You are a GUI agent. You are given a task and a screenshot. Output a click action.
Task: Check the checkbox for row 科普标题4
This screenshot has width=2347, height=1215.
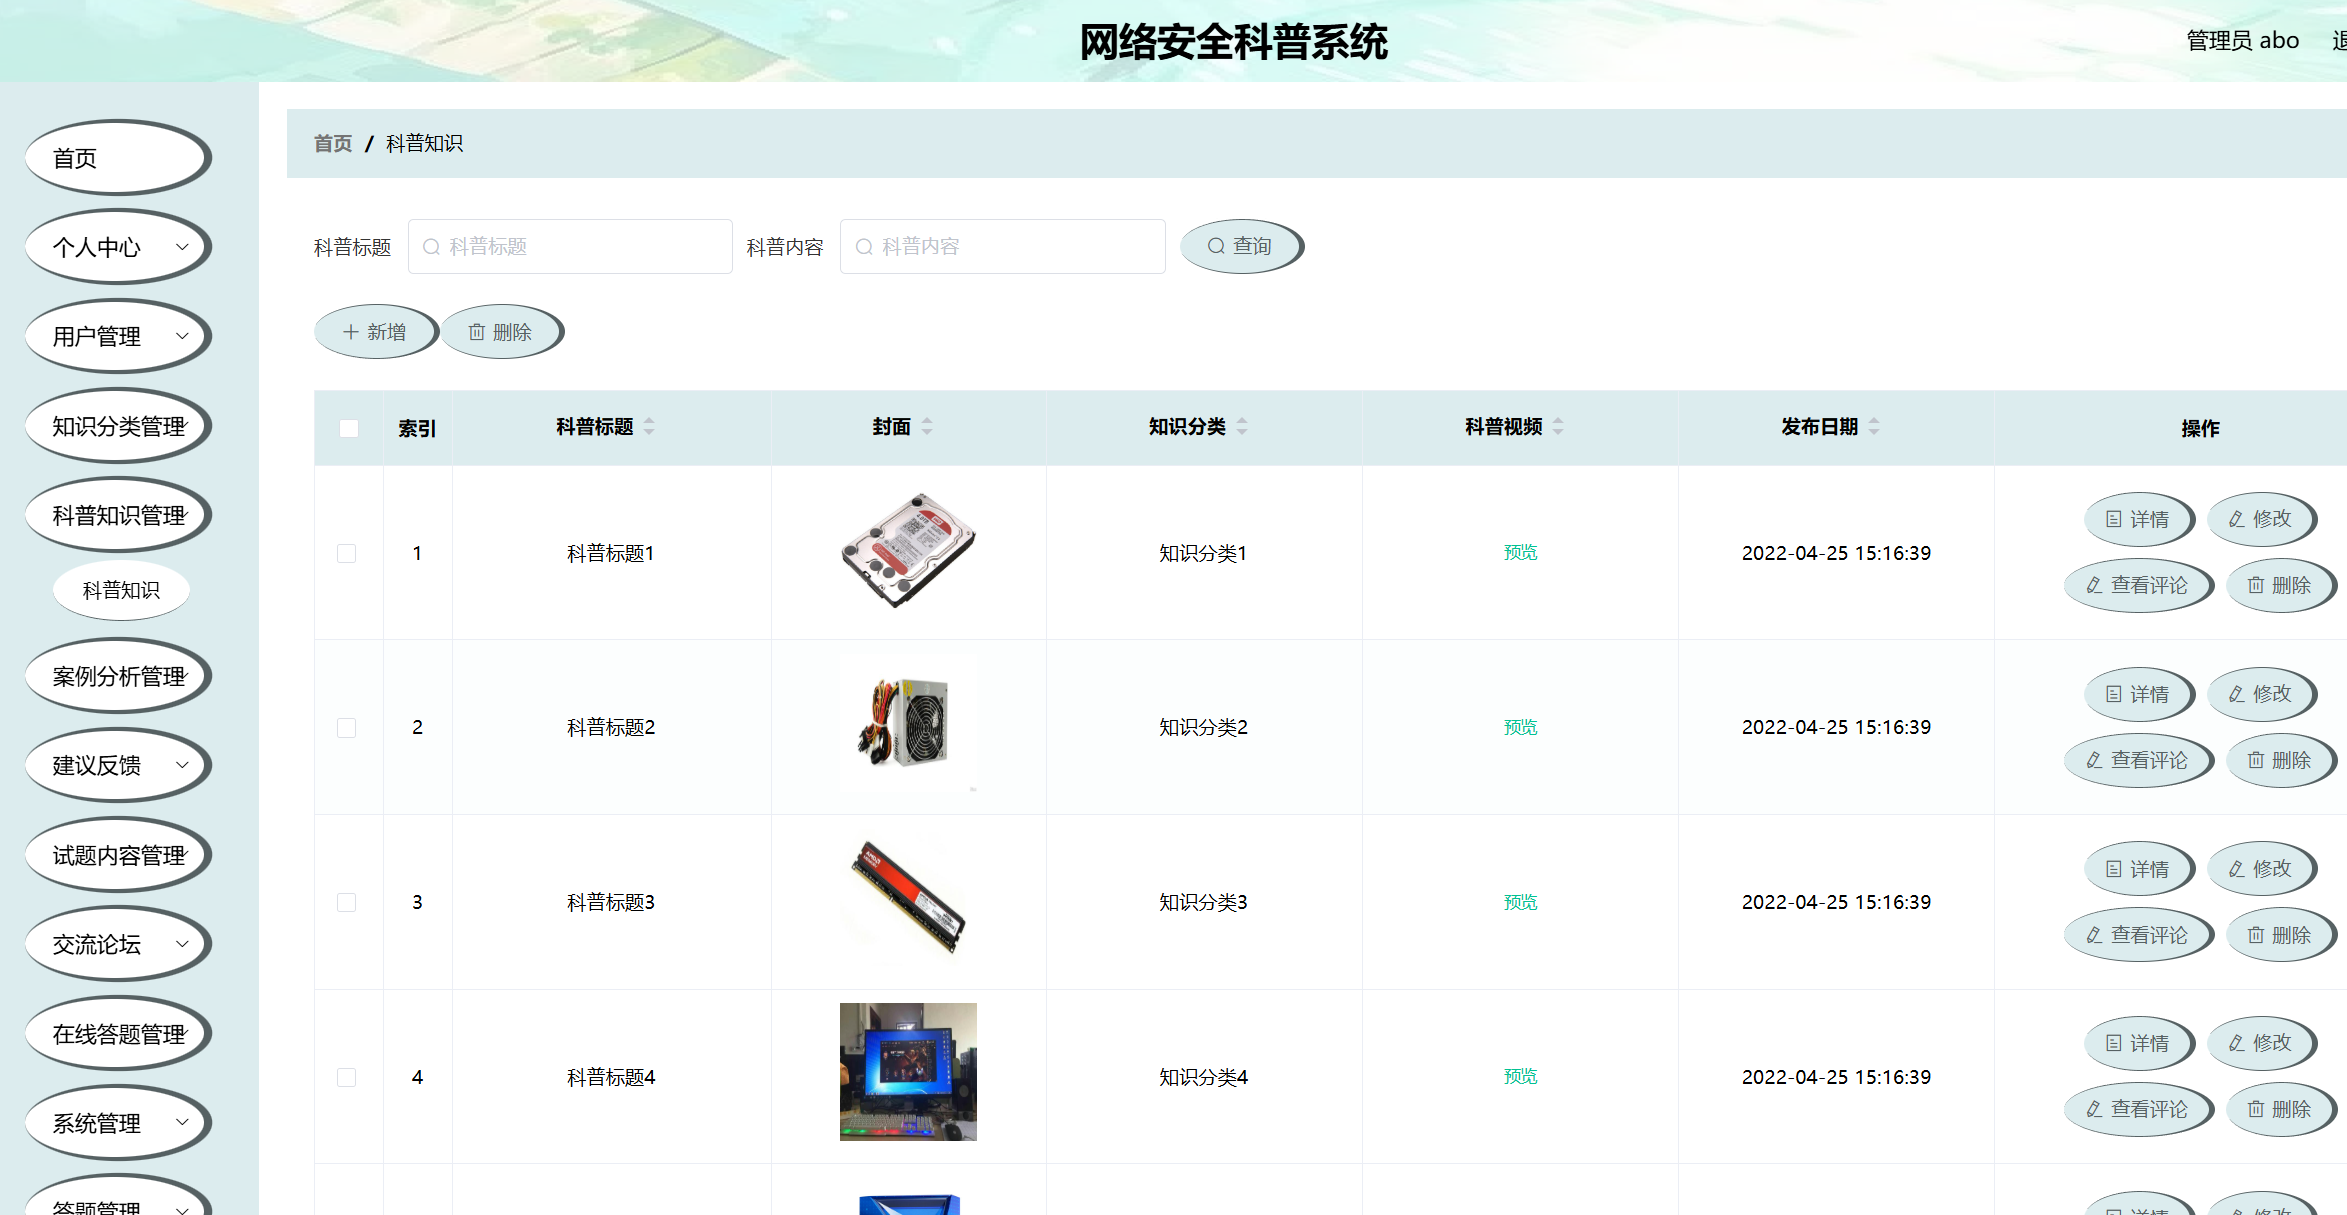(347, 1077)
